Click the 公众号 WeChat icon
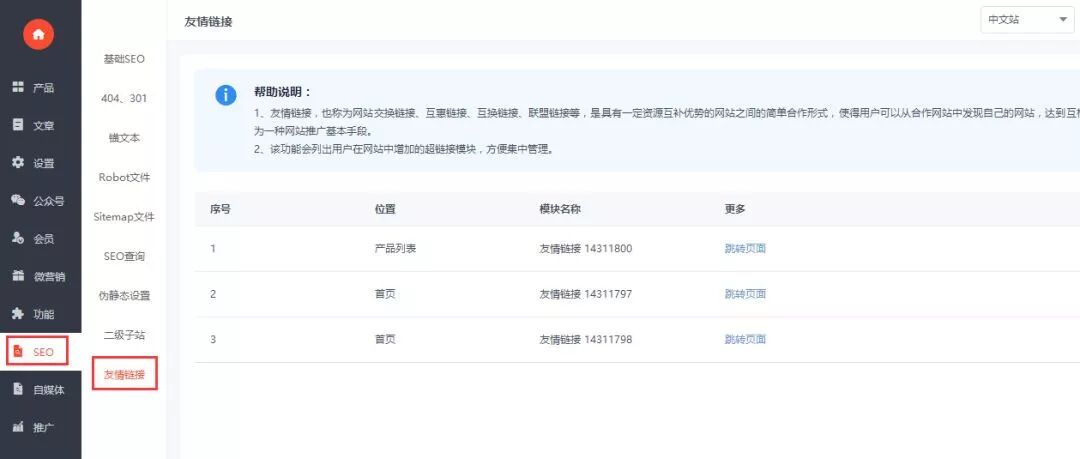Screen dimensions: 1080x459 tap(19, 201)
